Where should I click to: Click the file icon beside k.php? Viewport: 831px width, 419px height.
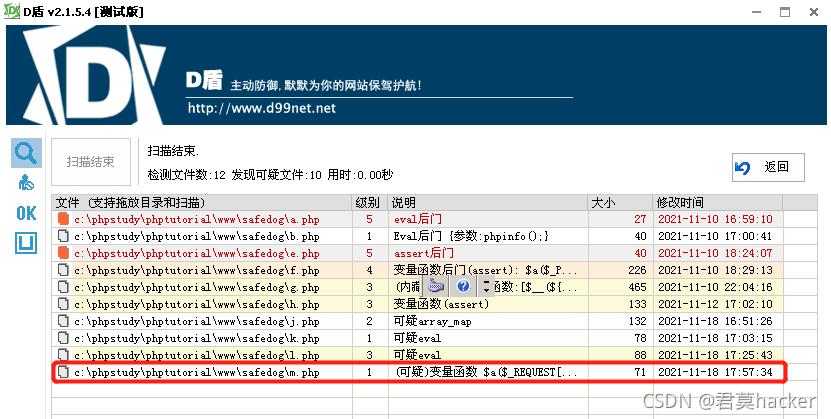pyautogui.click(x=64, y=337)
